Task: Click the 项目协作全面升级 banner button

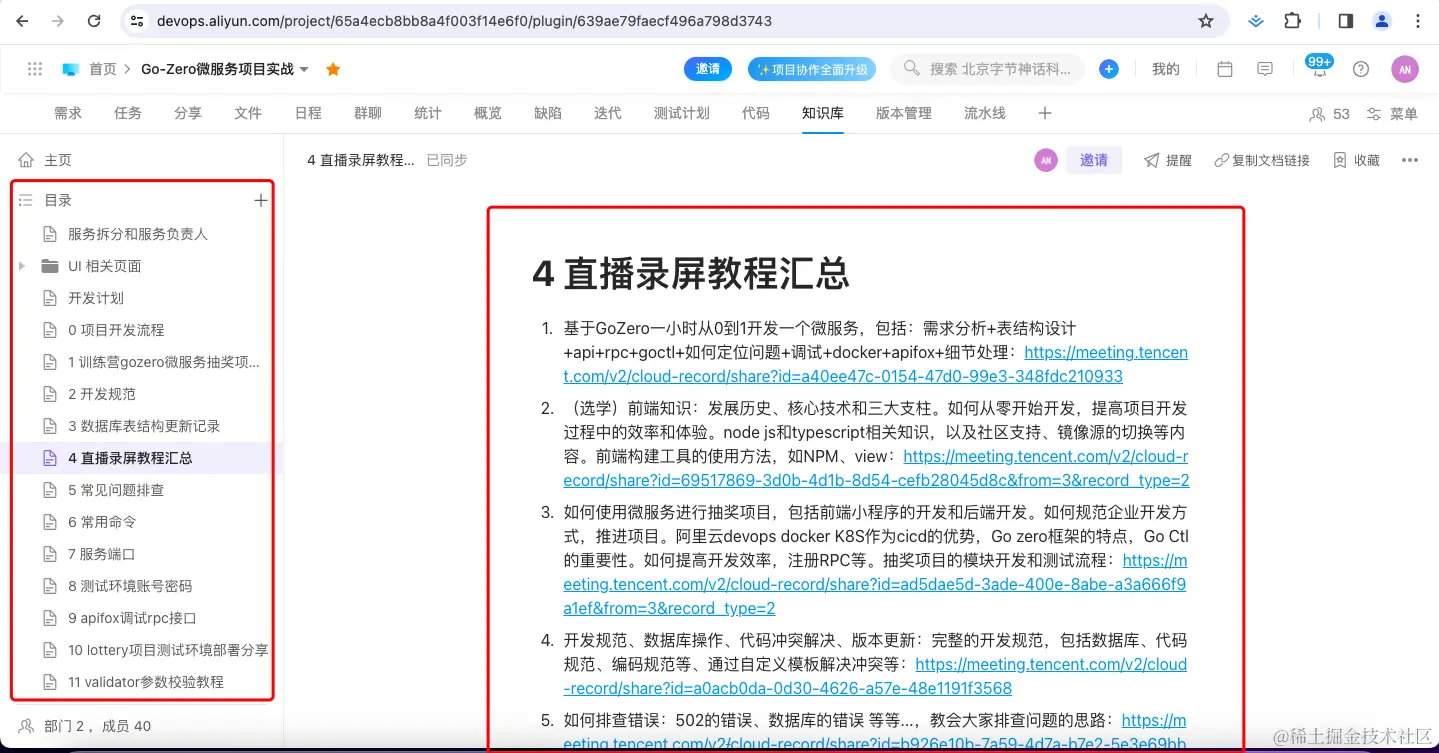Action: [x=812, y=69]
